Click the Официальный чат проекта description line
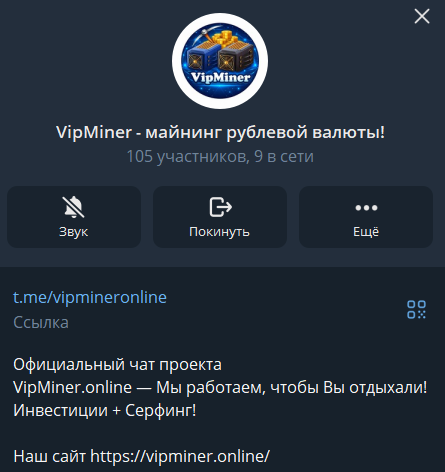Screen dimensions: 445x472 [x=117, y=364]
